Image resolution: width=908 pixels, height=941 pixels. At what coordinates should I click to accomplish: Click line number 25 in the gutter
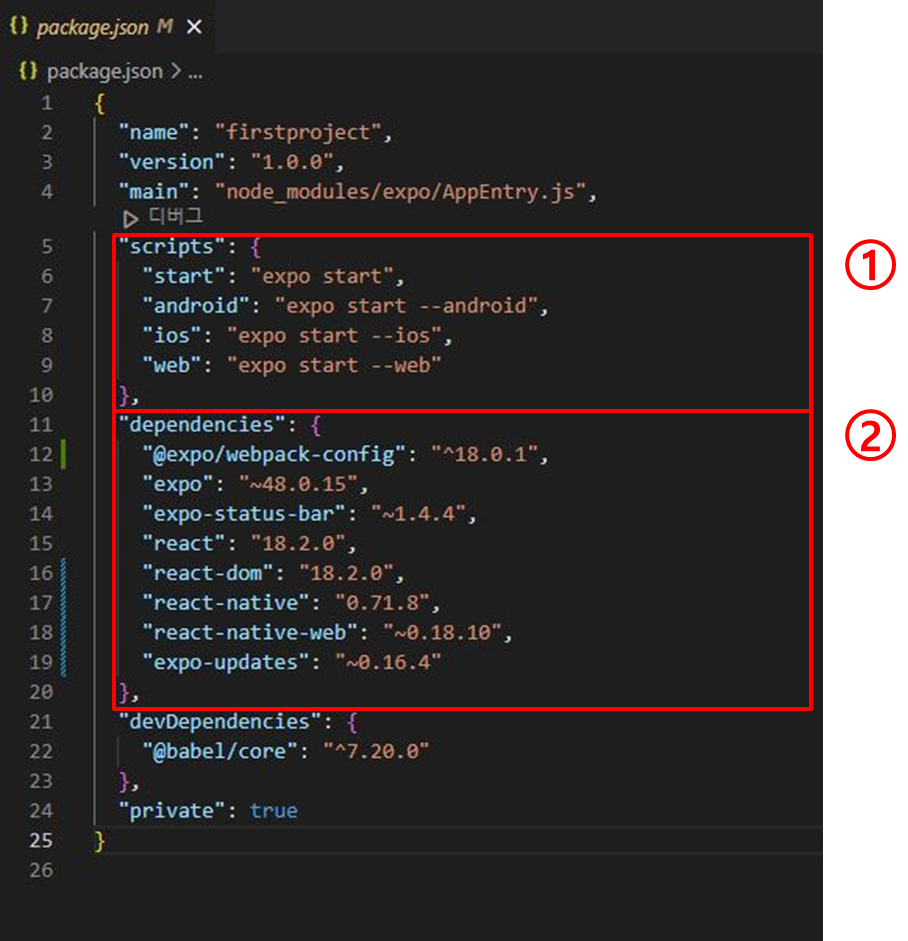tap(41, 840)
